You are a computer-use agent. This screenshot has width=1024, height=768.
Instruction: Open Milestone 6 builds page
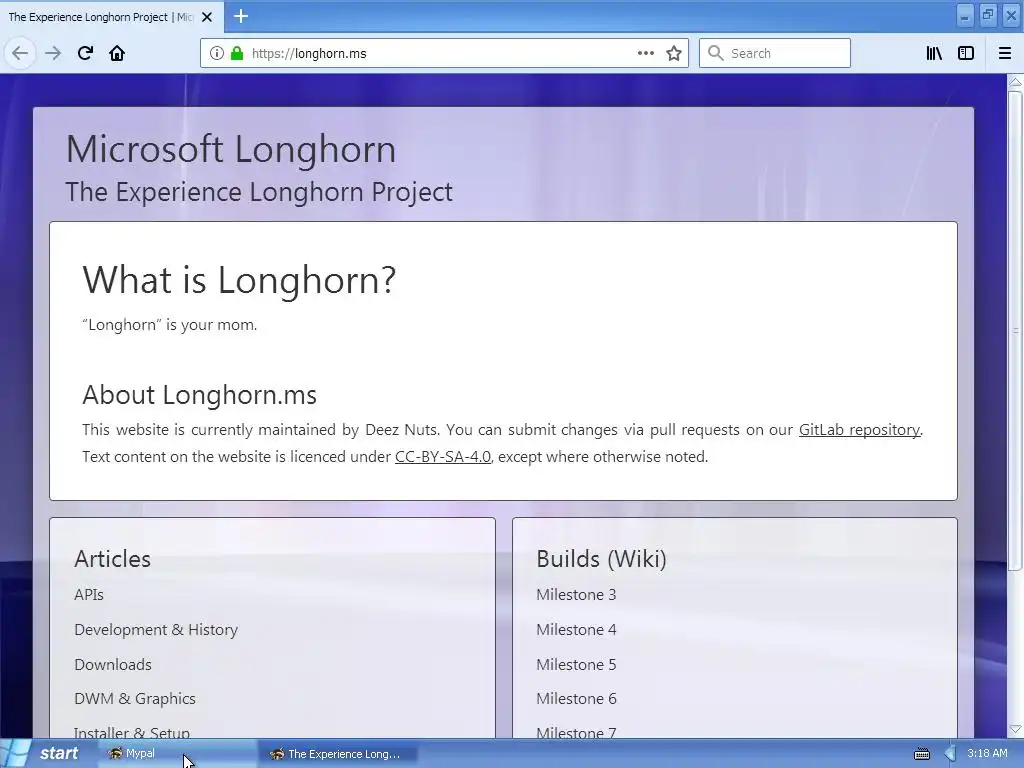[576, 699]
